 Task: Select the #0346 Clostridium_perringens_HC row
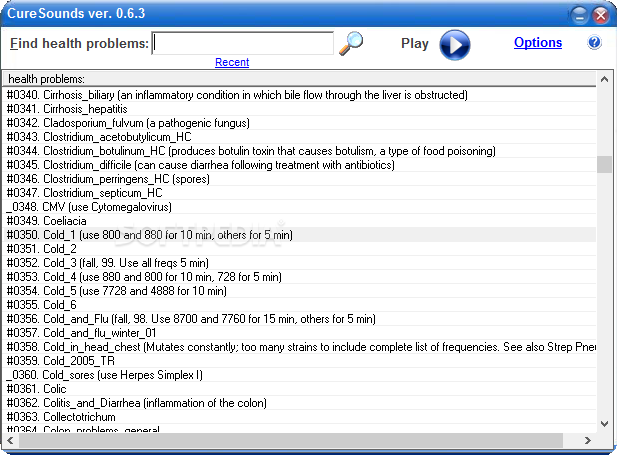point(300,179)
